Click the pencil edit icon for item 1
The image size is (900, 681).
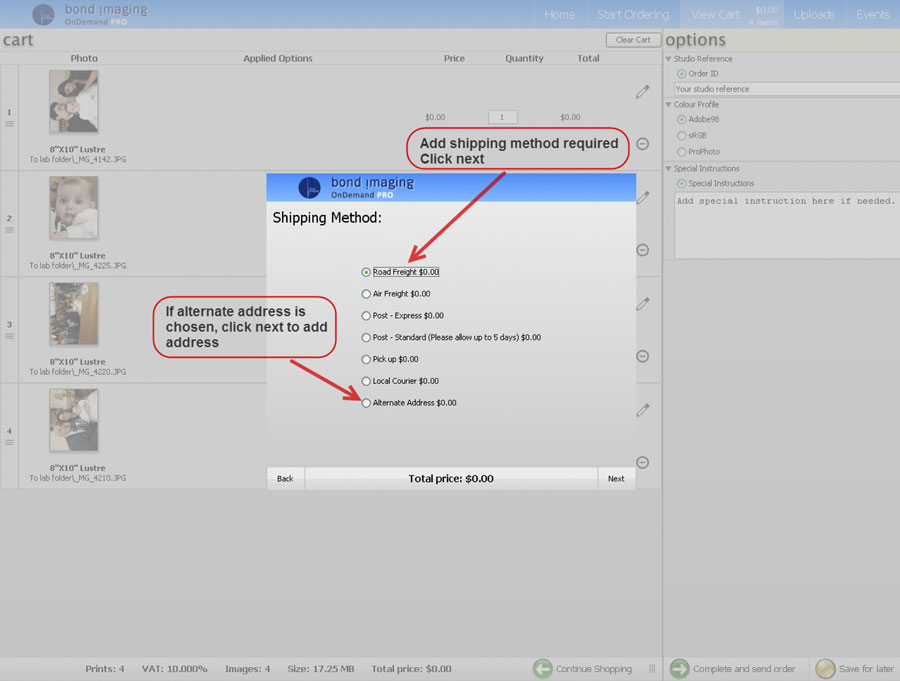(642, 92)
